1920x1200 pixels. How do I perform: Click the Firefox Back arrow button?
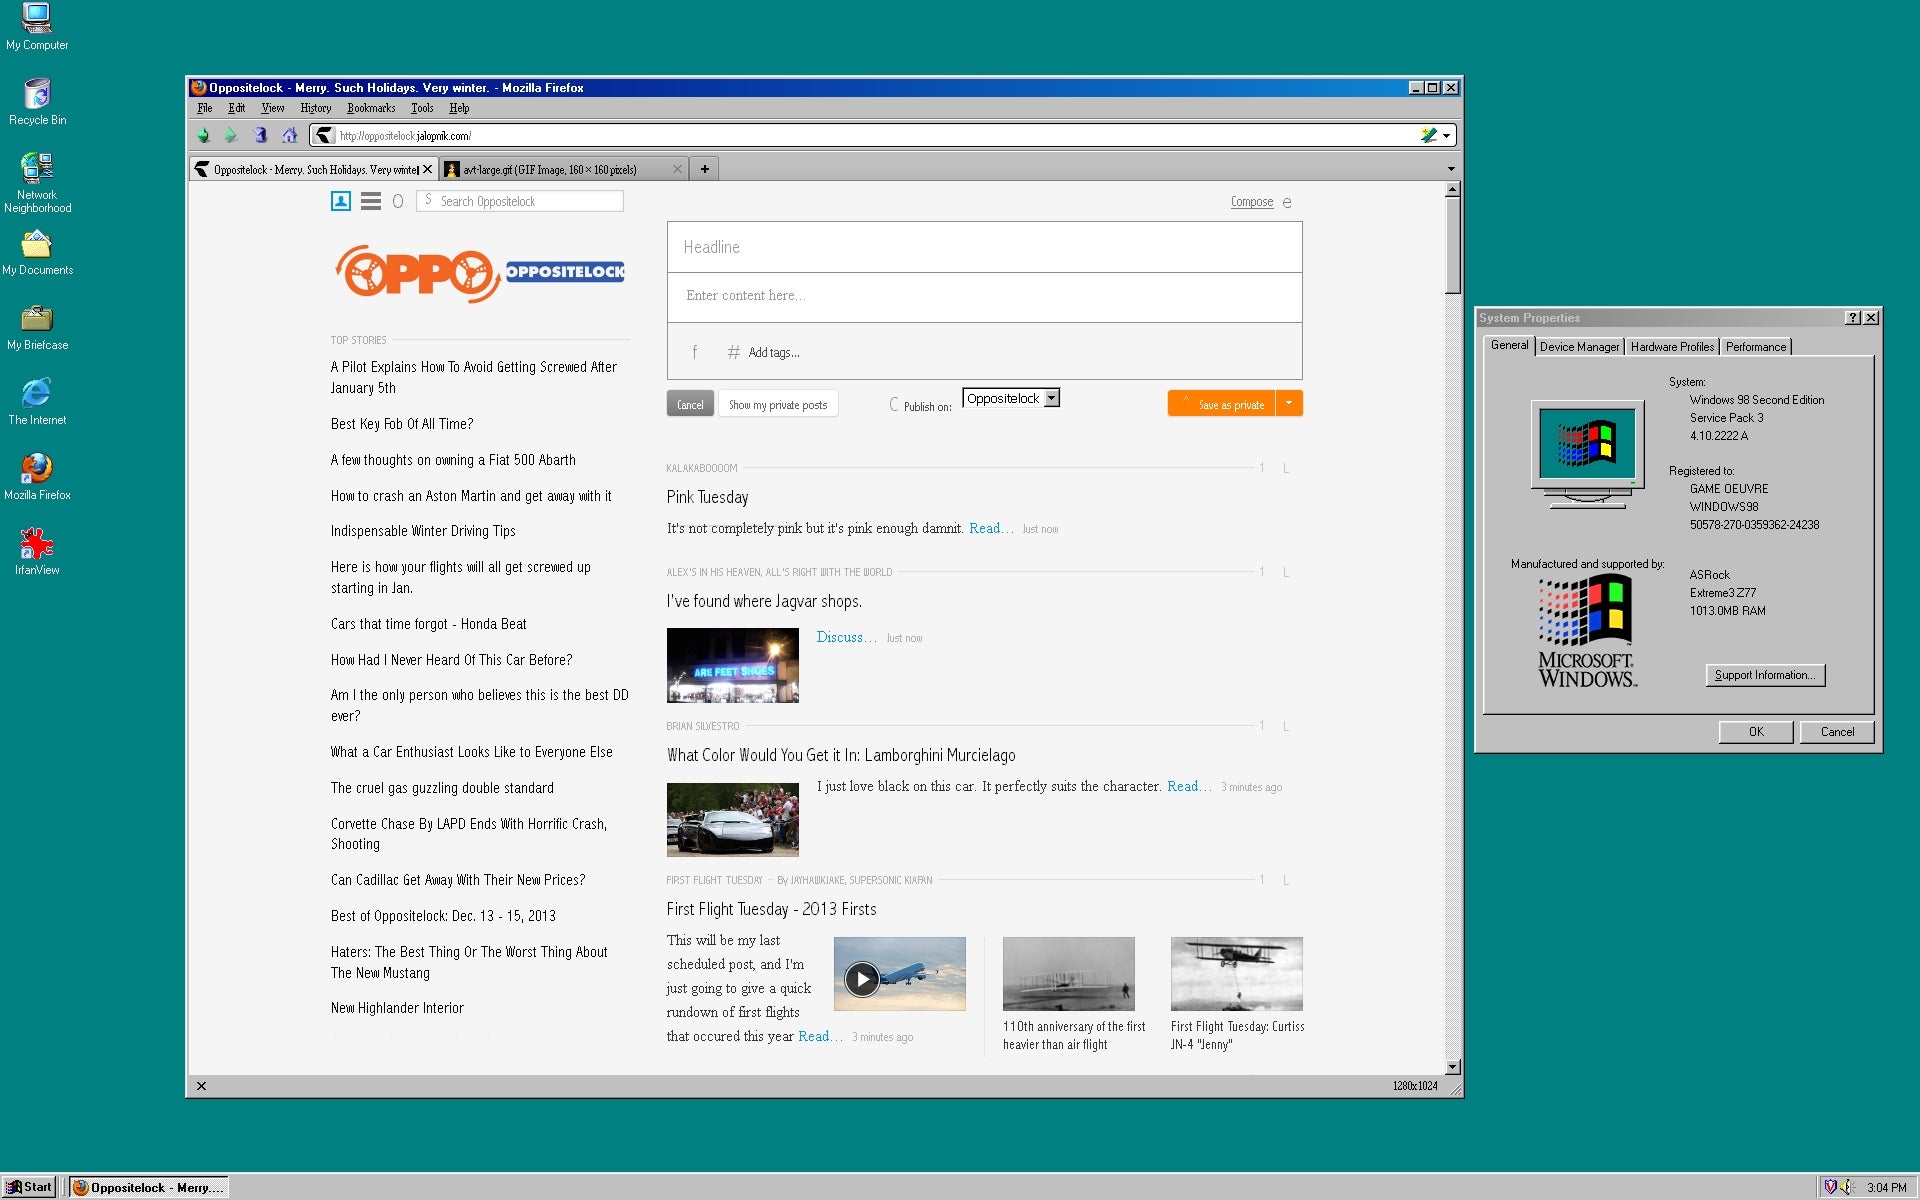(204, 135)
